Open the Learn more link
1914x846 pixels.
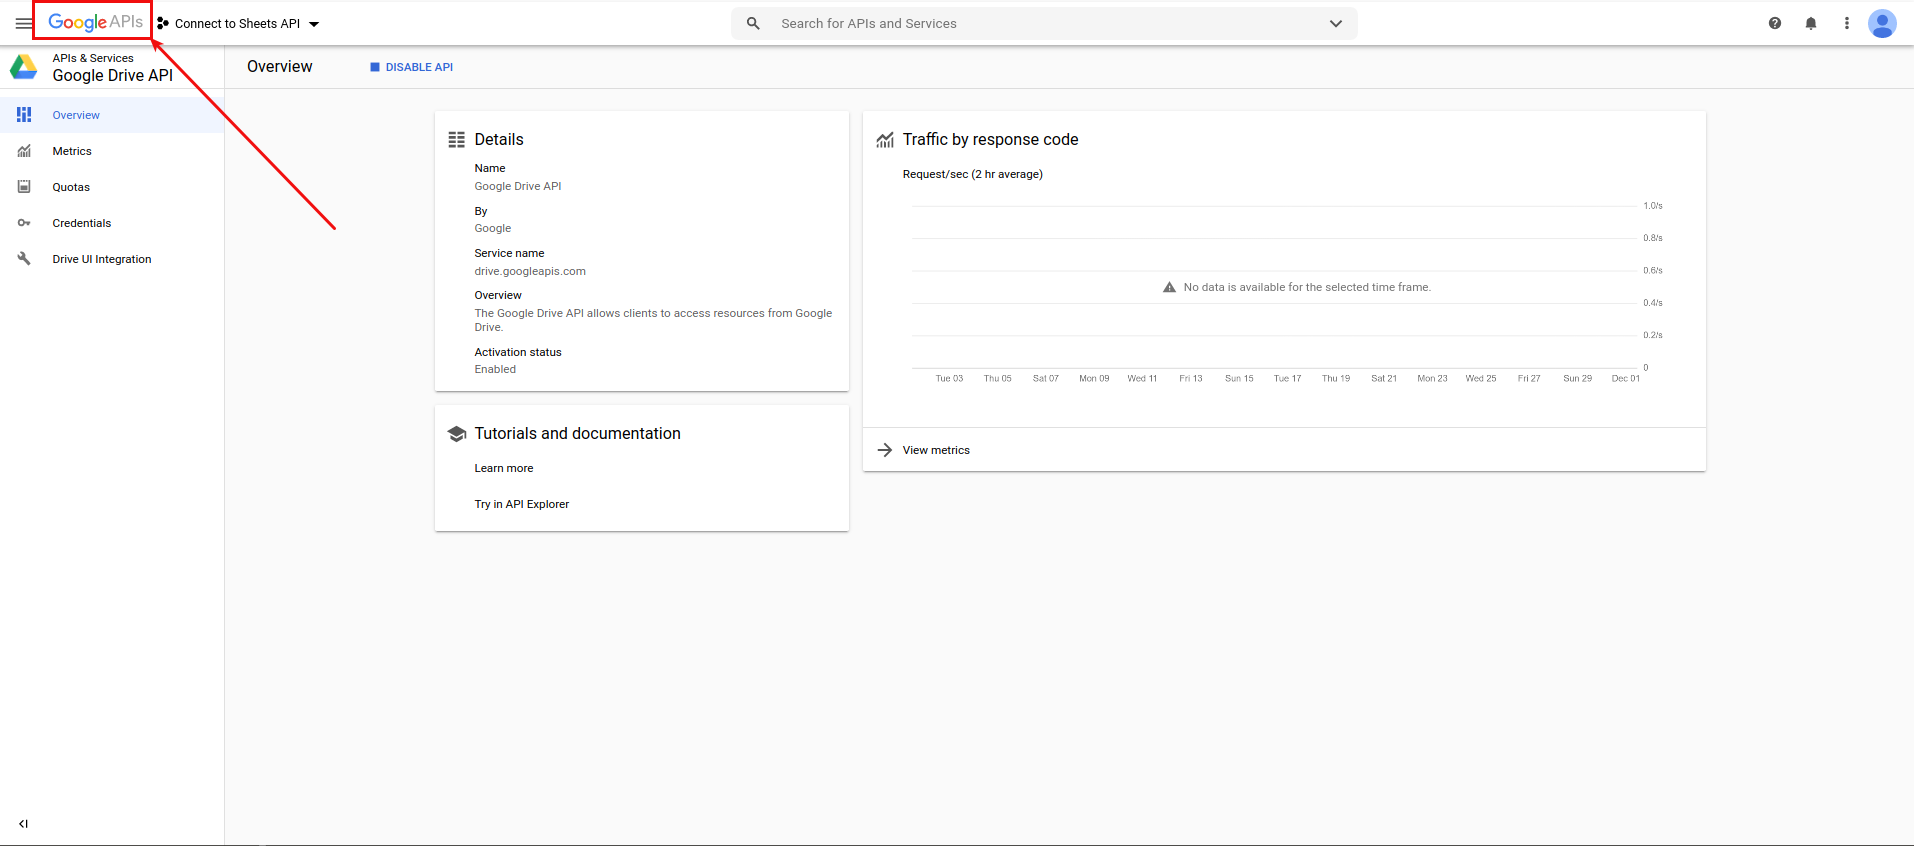pyautogui.click(x=504, y=468)
